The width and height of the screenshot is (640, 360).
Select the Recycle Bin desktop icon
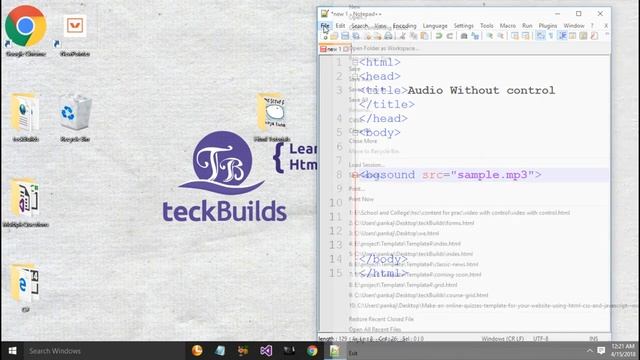point(75,118)
